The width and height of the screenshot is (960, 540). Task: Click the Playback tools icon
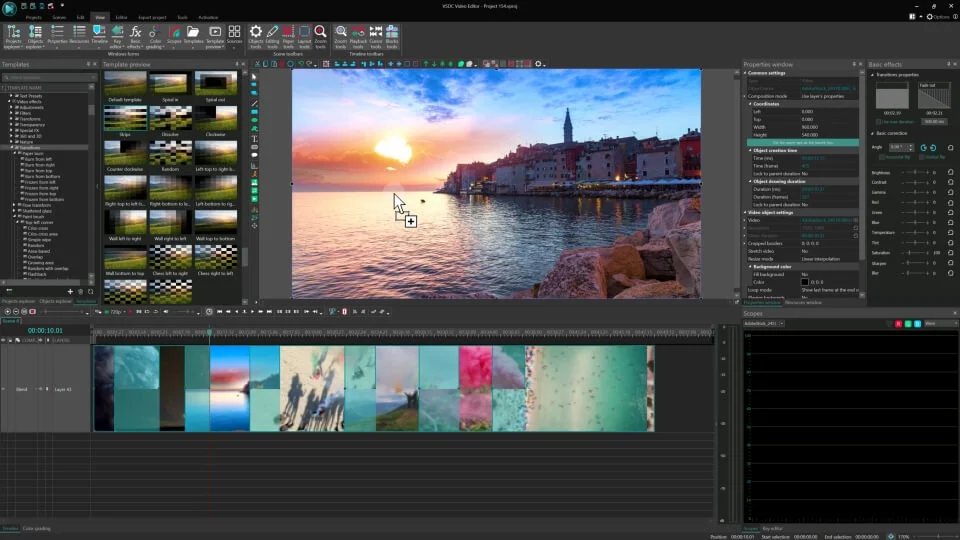click(358, 37)
